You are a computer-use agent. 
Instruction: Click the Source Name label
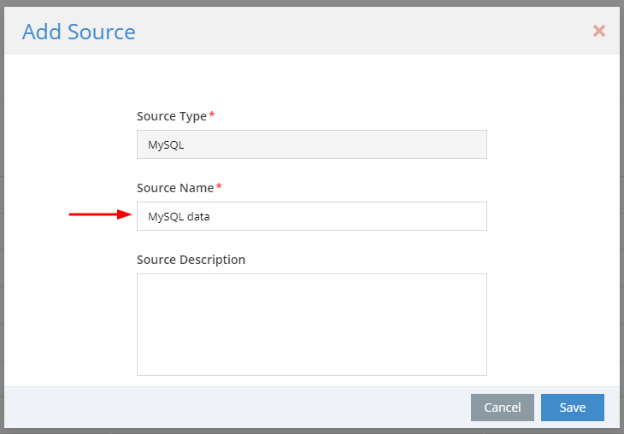tap(175, 188)
